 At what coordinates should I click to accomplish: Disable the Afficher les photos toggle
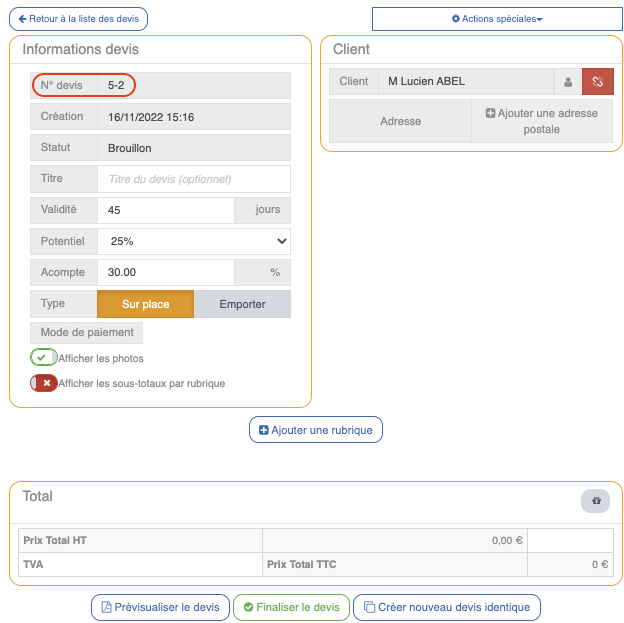coord(44,358)
